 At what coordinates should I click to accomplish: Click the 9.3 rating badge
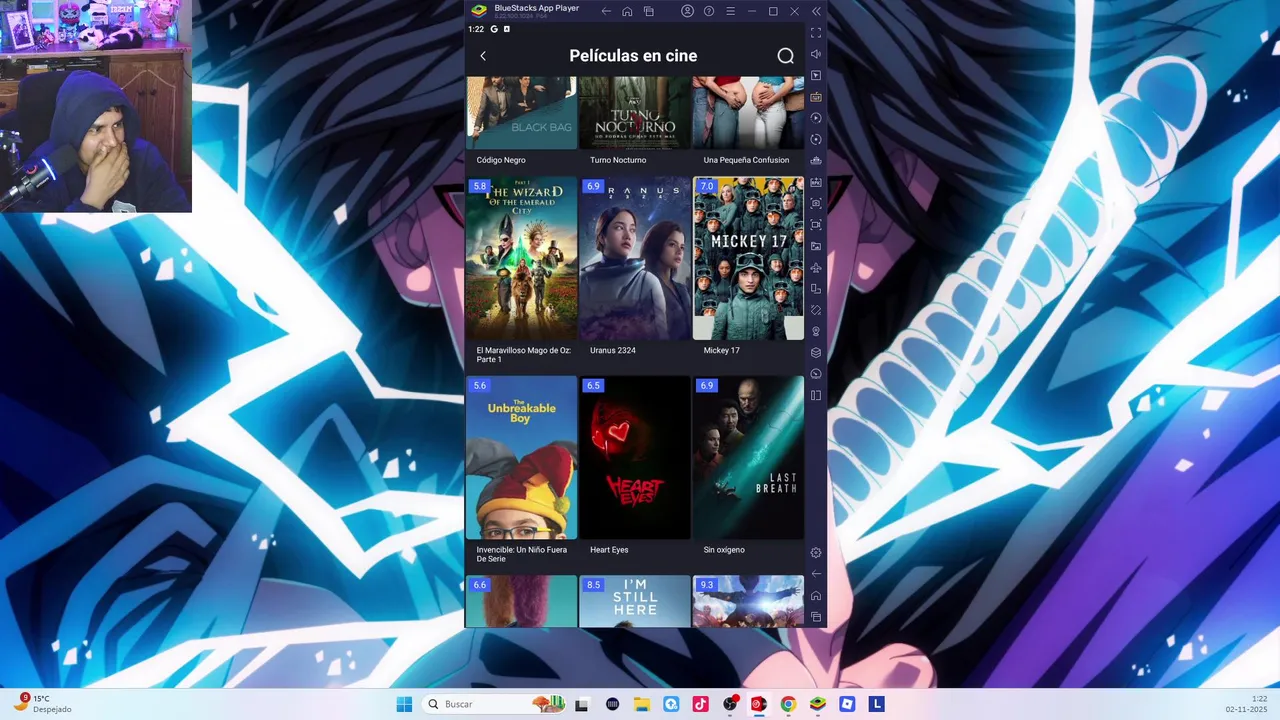click(x=706, y=585)
